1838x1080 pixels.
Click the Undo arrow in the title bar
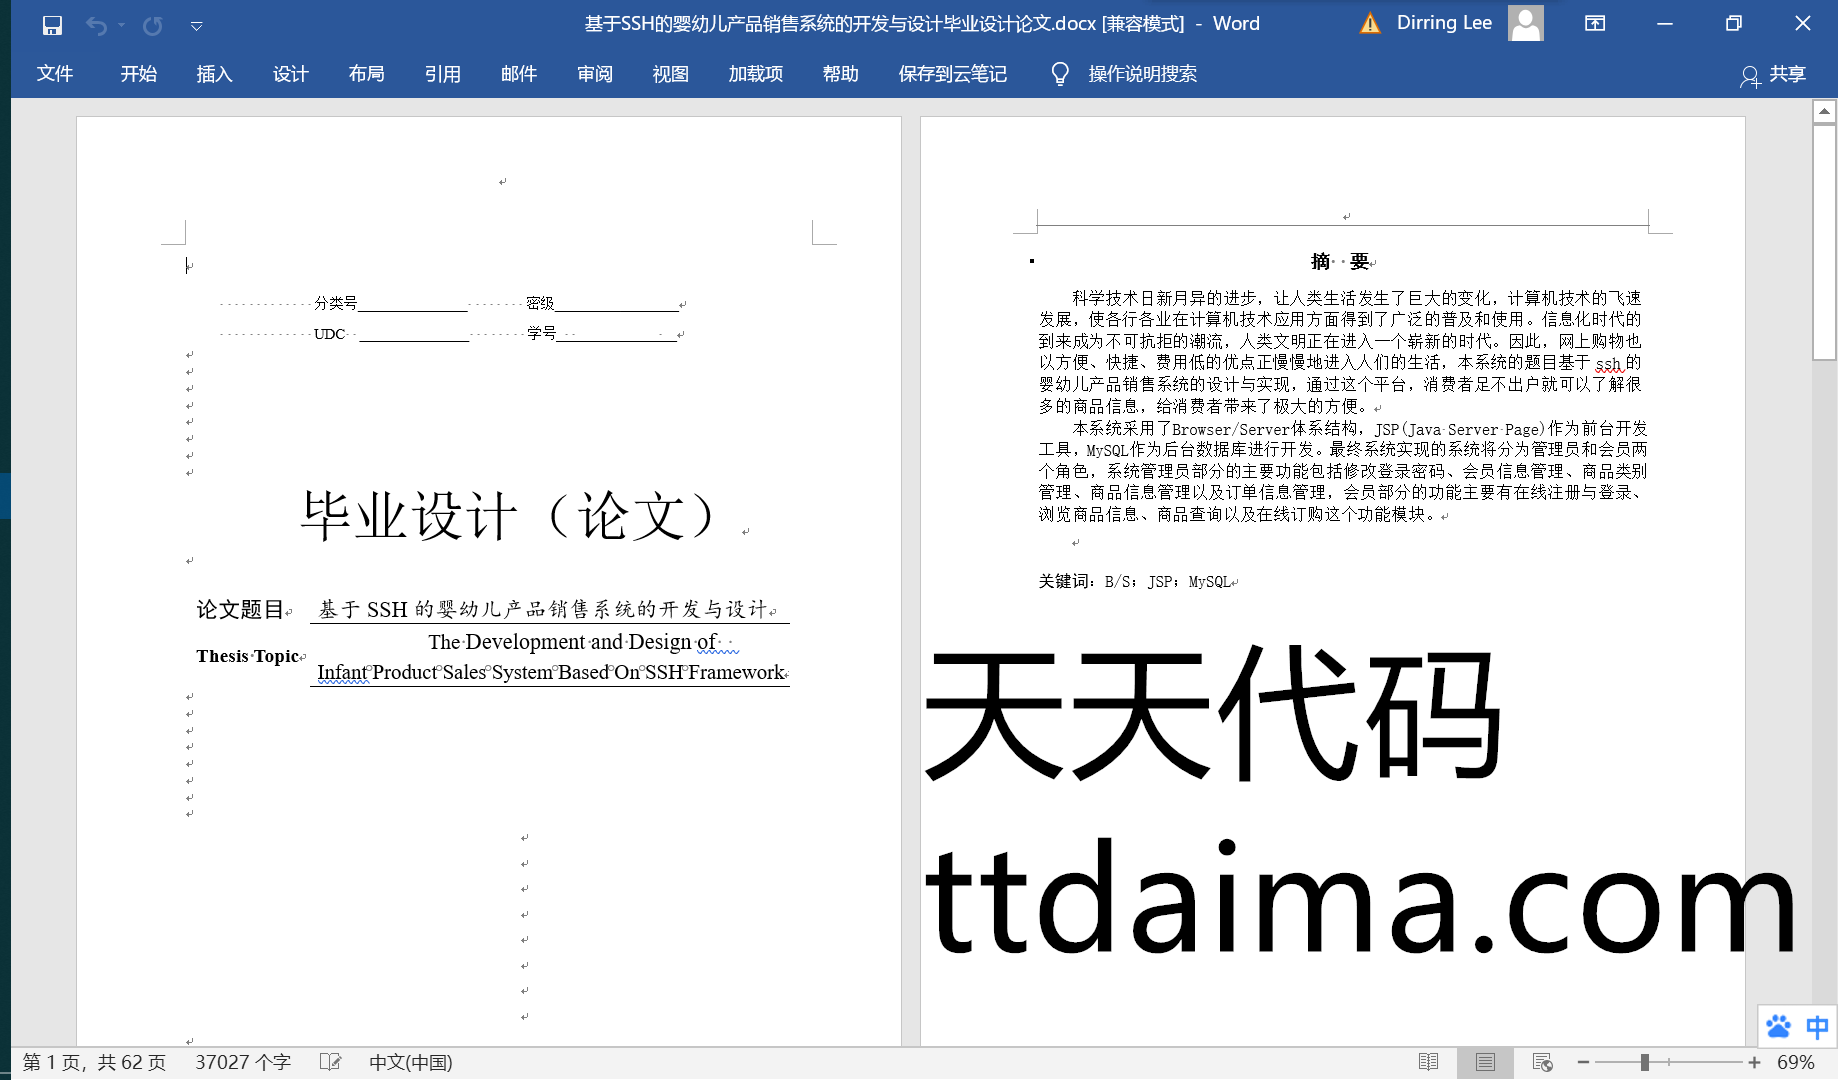click(96, 25)
